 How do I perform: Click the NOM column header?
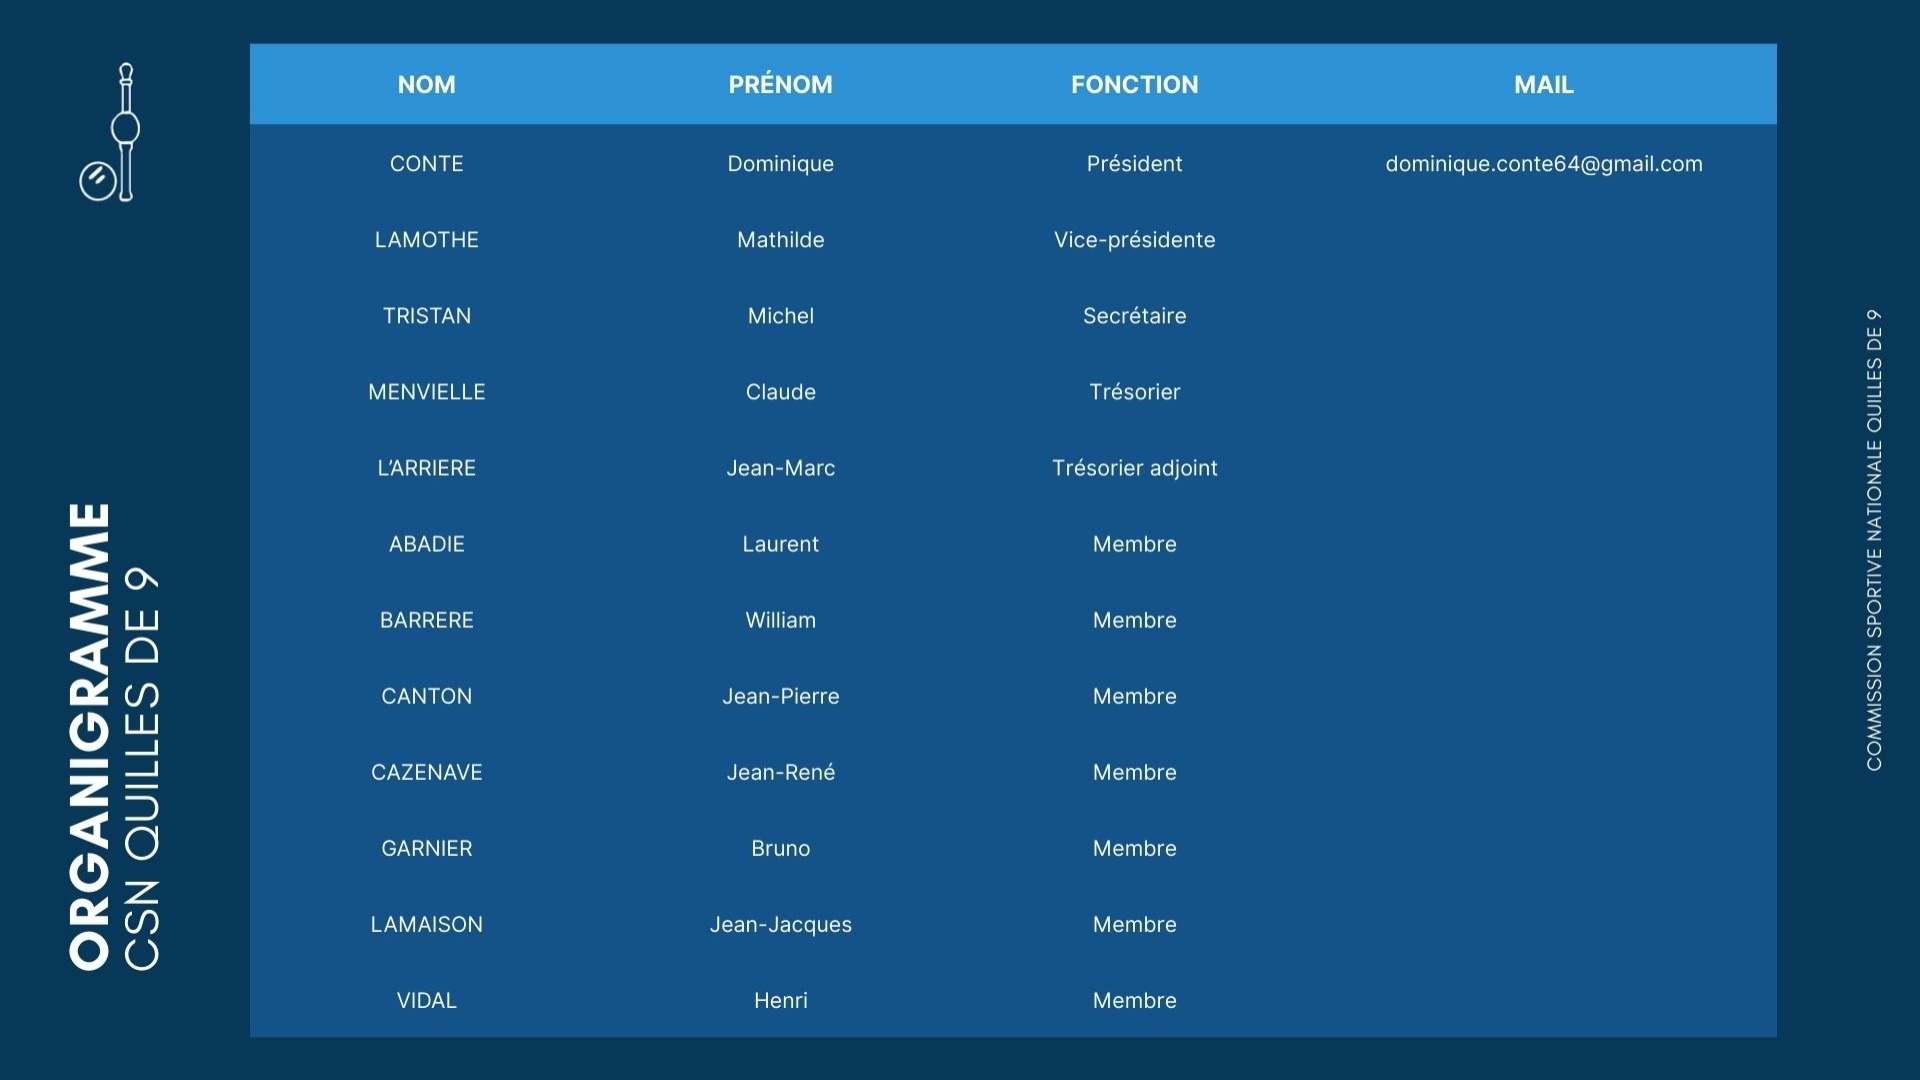[427, 85]
